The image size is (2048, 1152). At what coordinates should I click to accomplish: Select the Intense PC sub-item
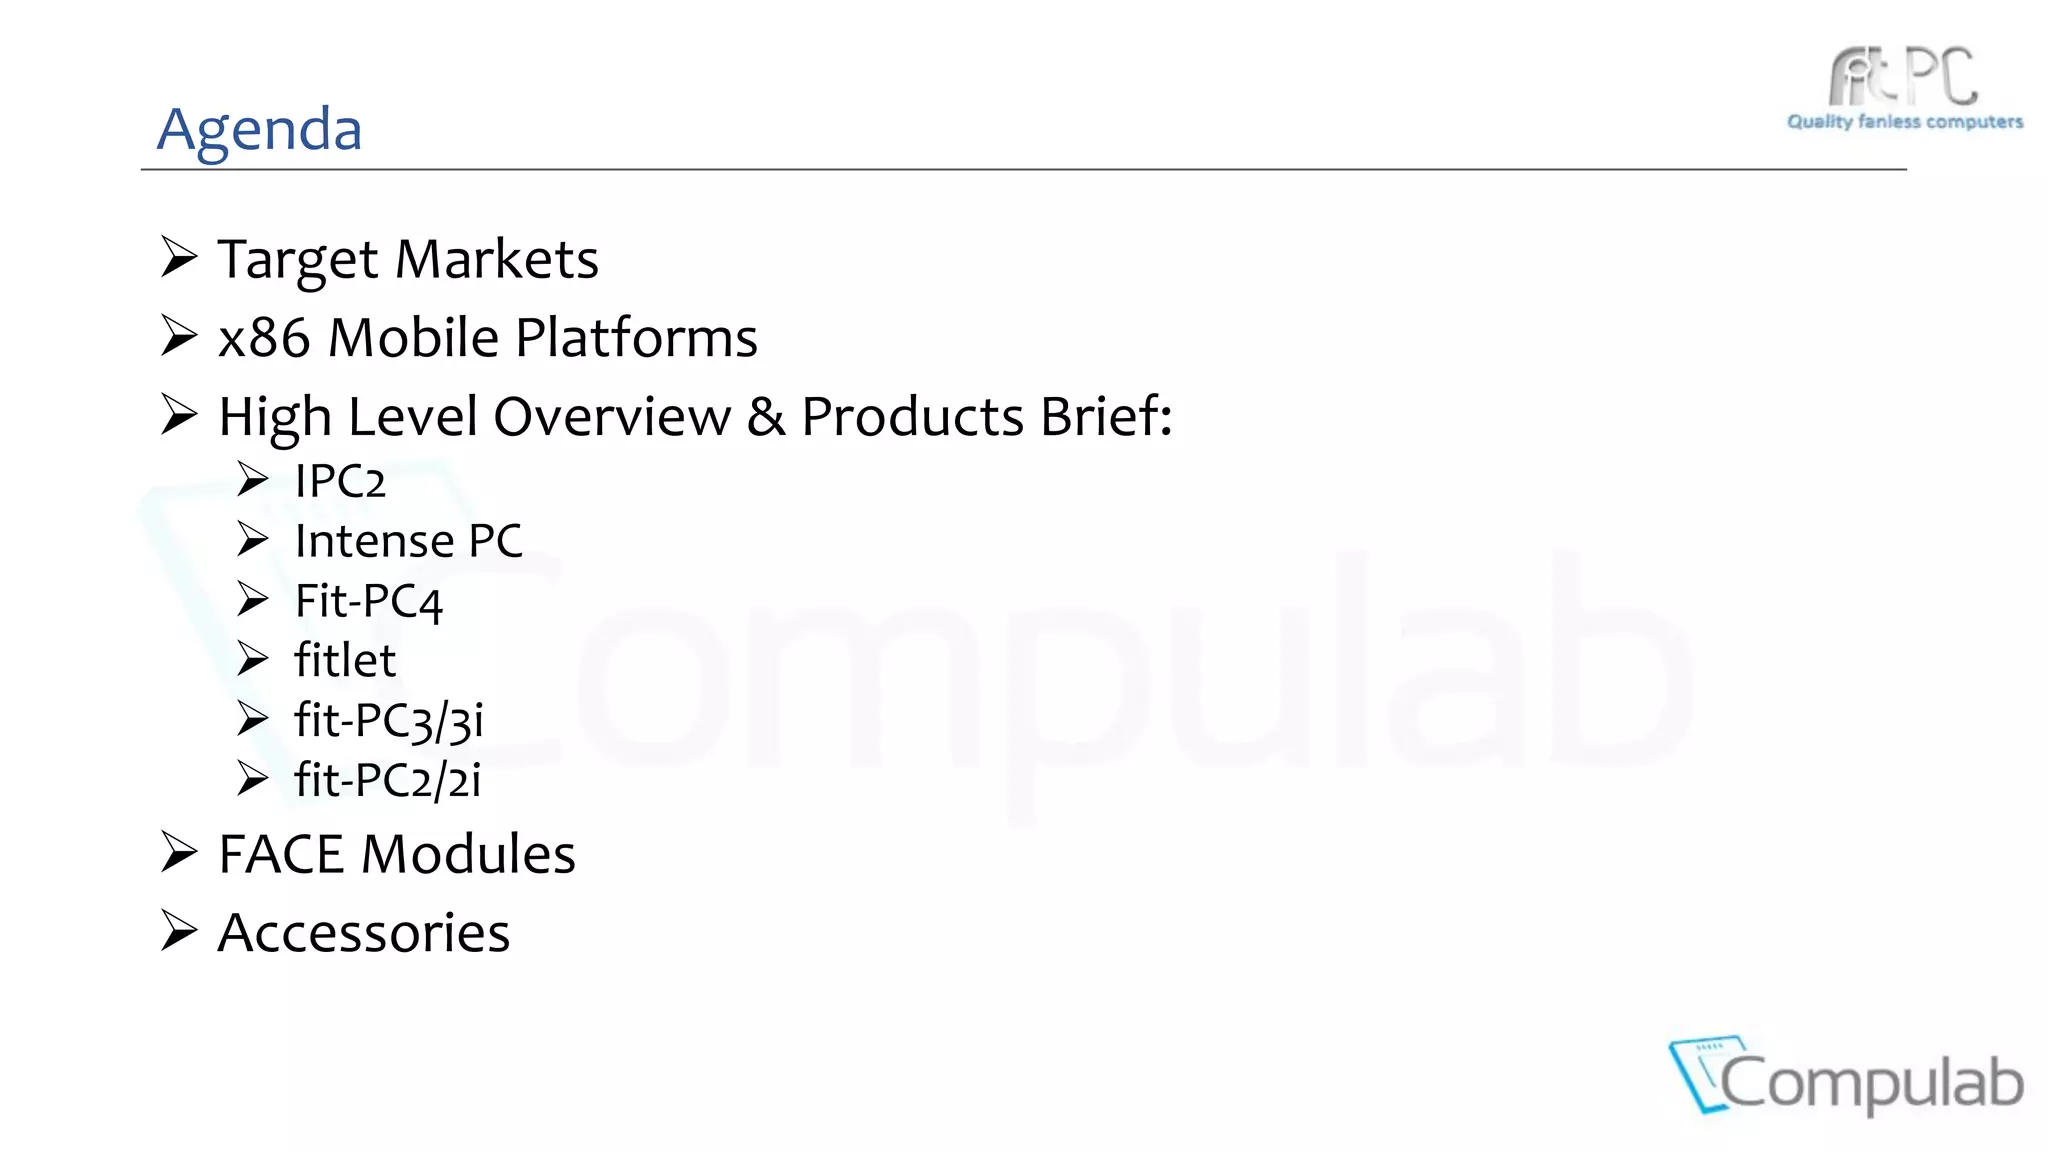point(408,541)
